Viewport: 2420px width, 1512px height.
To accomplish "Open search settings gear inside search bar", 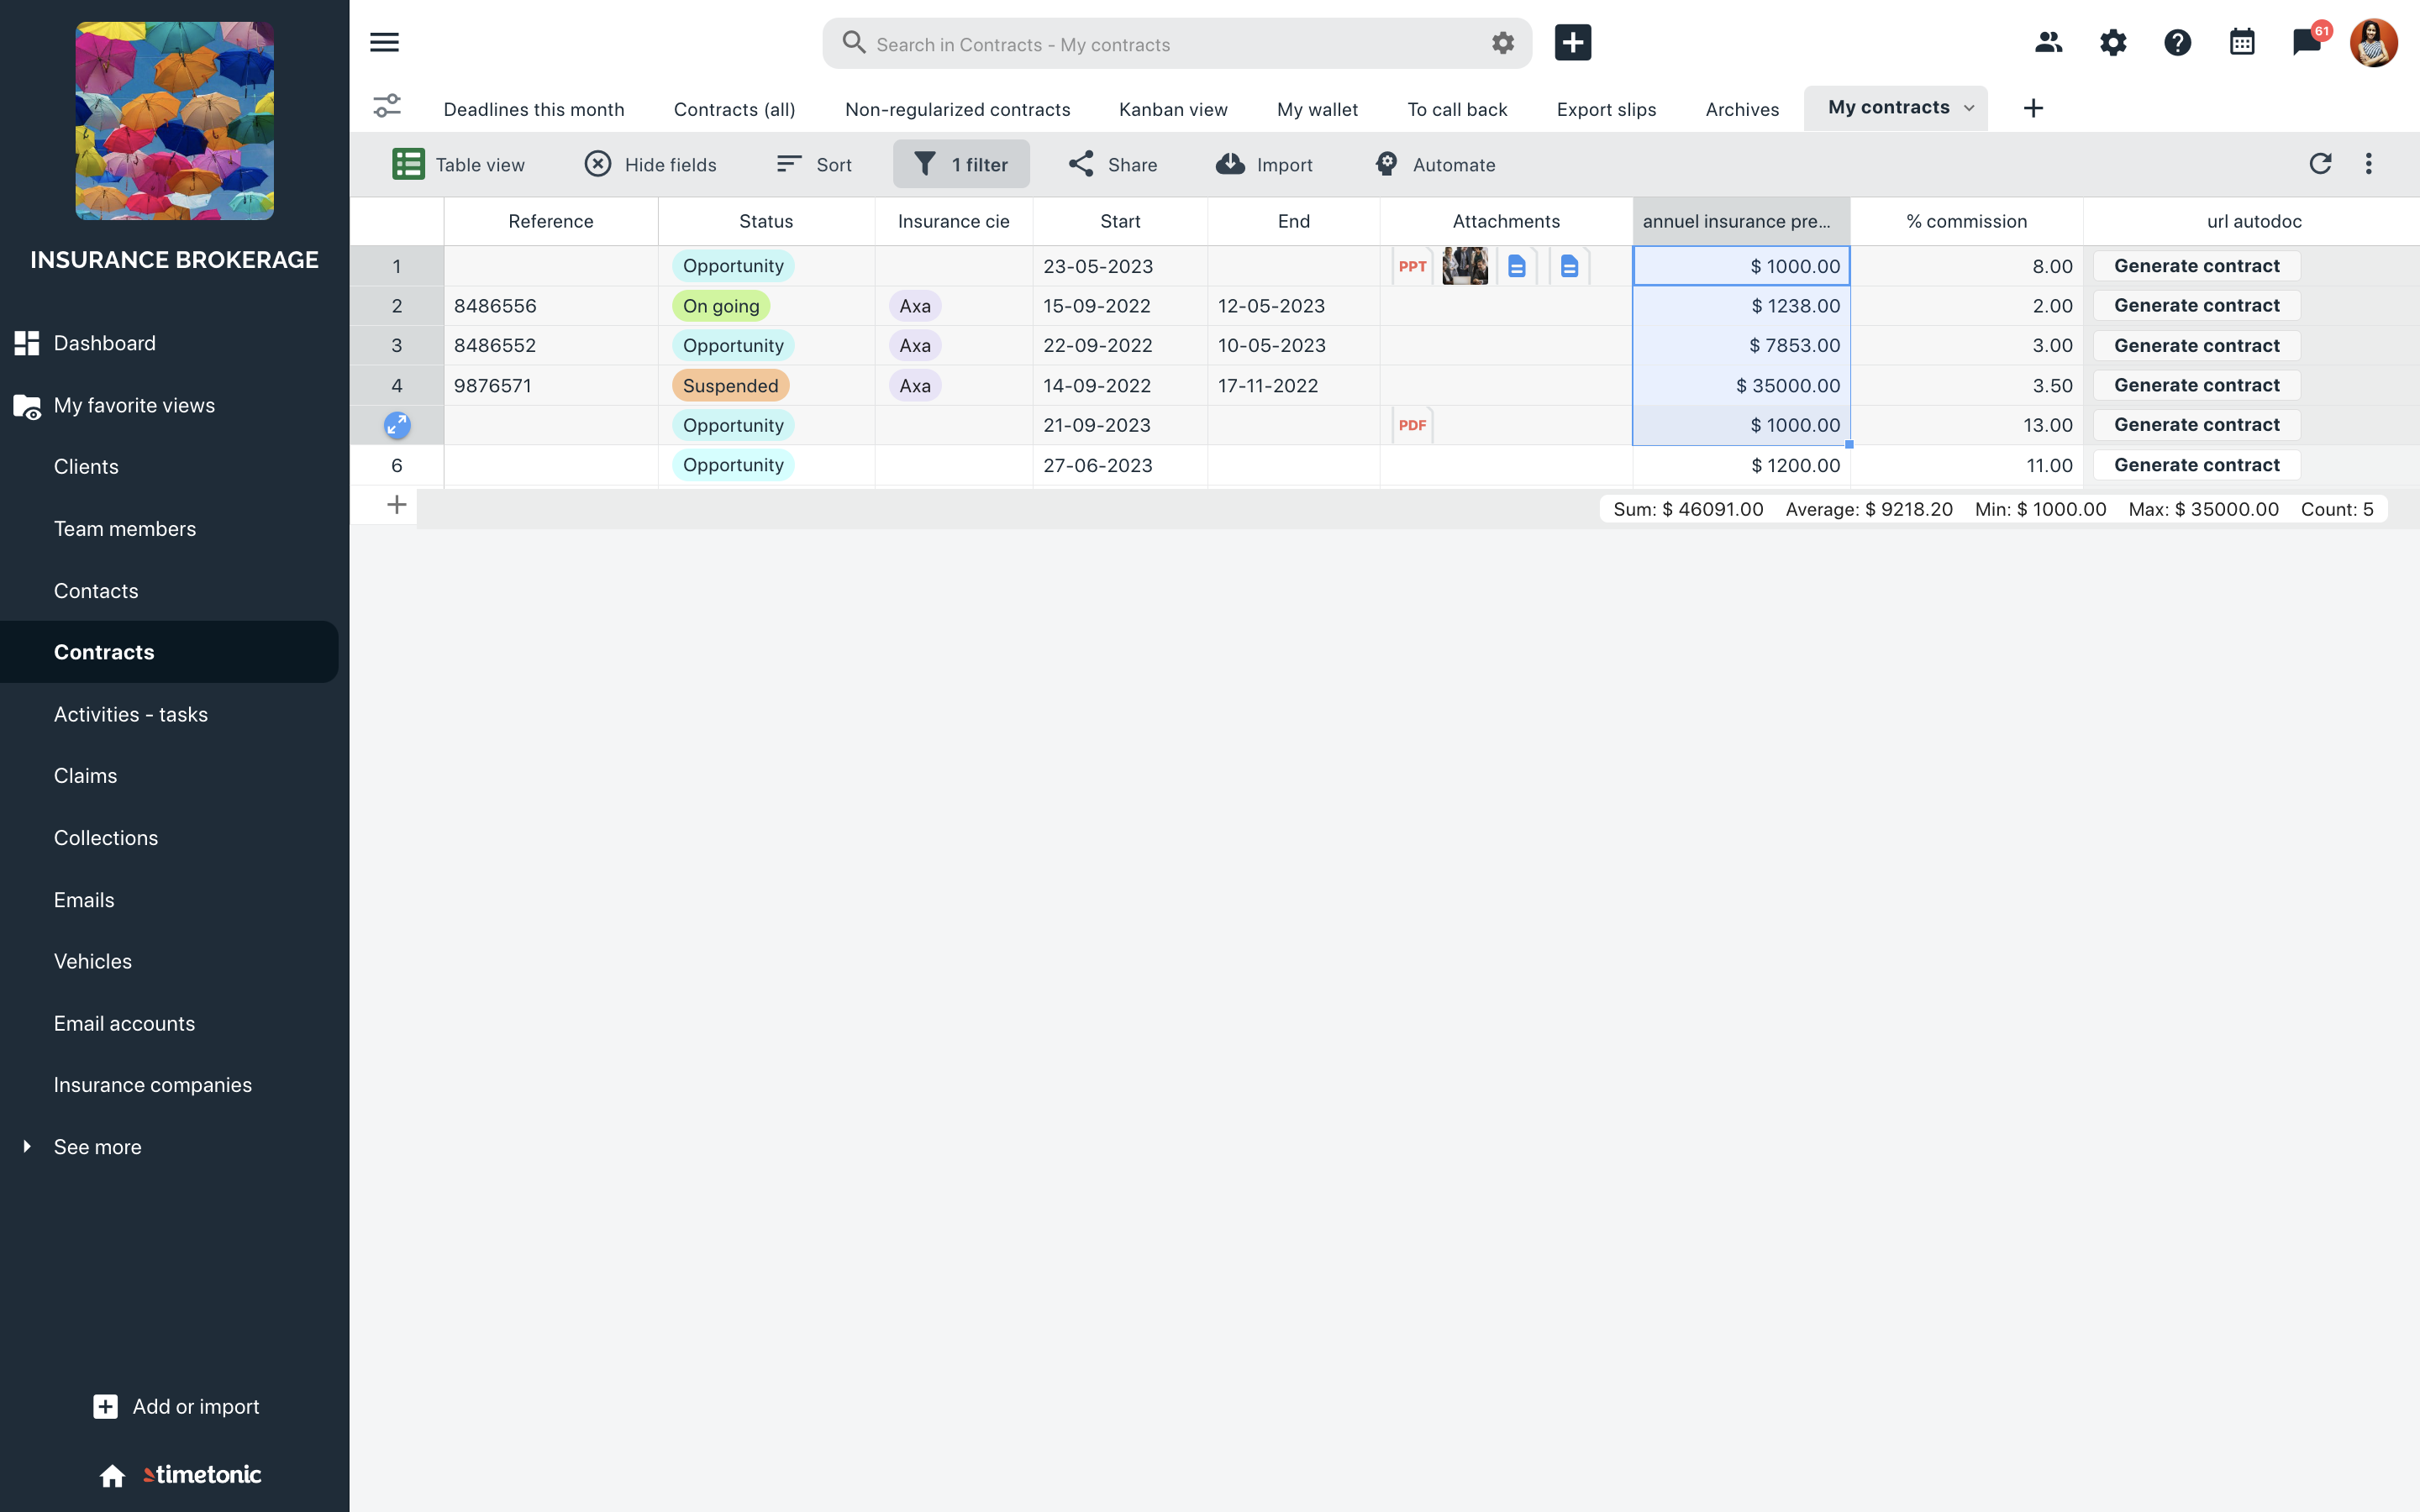I will [x=1502, y=43].
